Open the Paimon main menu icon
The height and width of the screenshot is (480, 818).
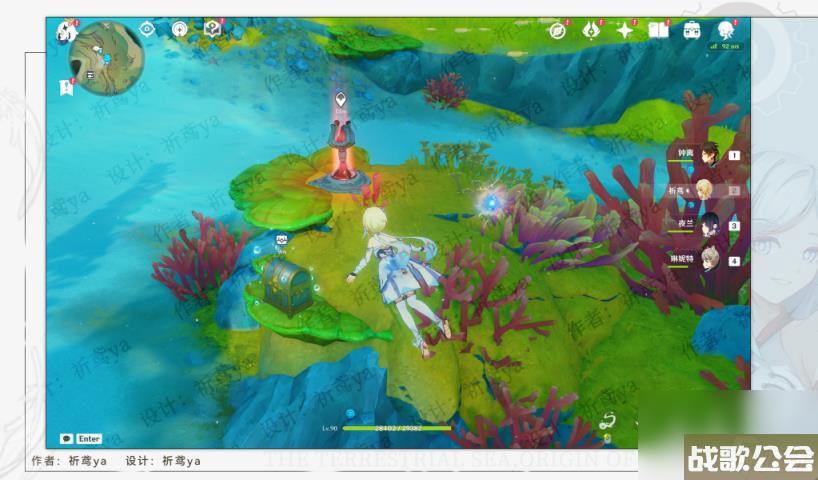click(67, 31)
